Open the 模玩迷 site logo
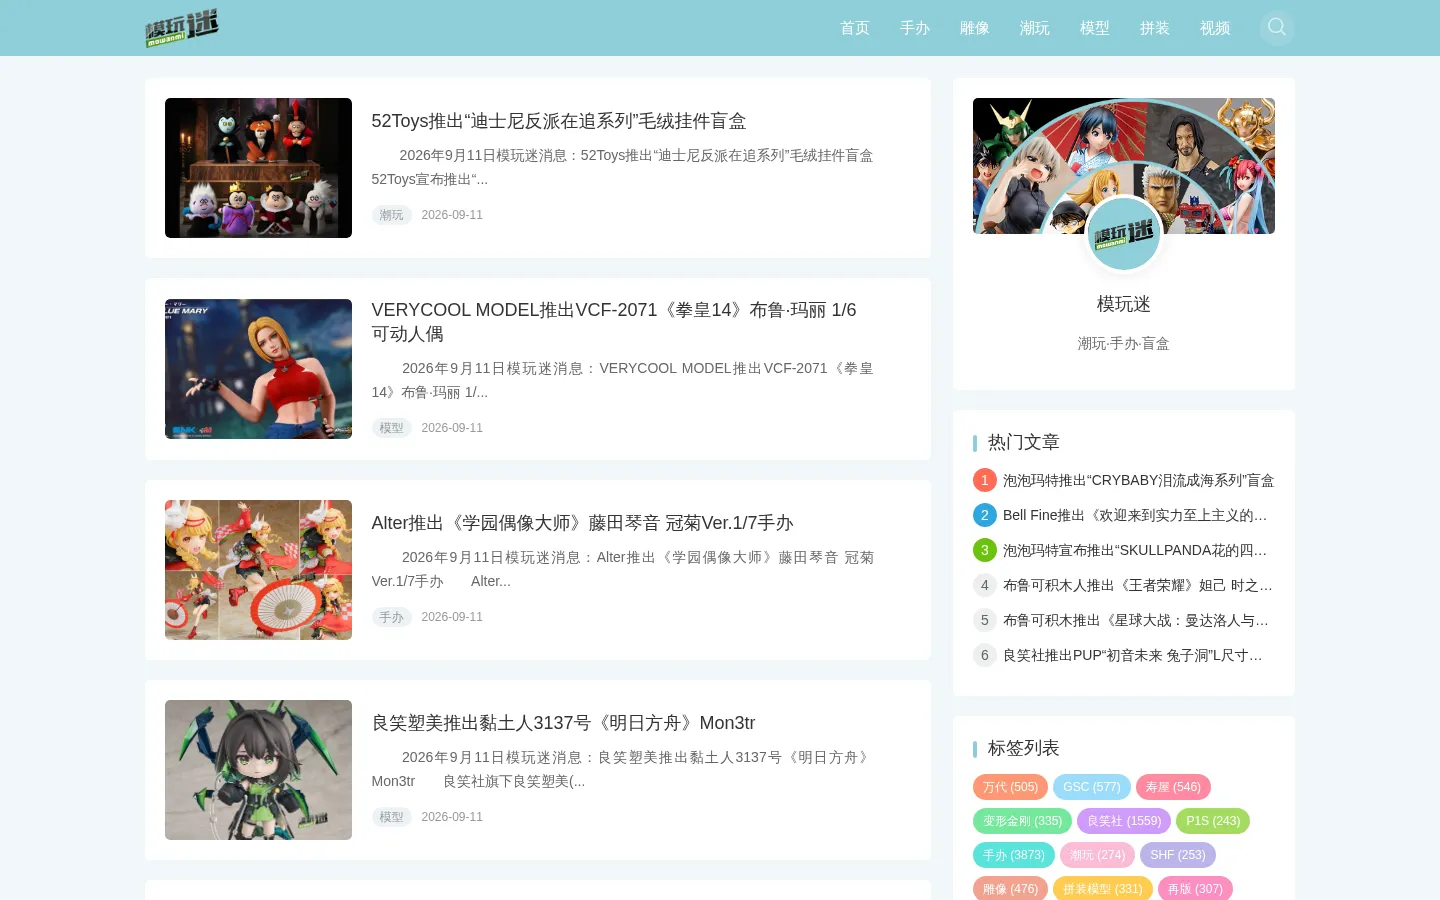Viewport: 1440px width, 900px height. click(x=182, y=28)
